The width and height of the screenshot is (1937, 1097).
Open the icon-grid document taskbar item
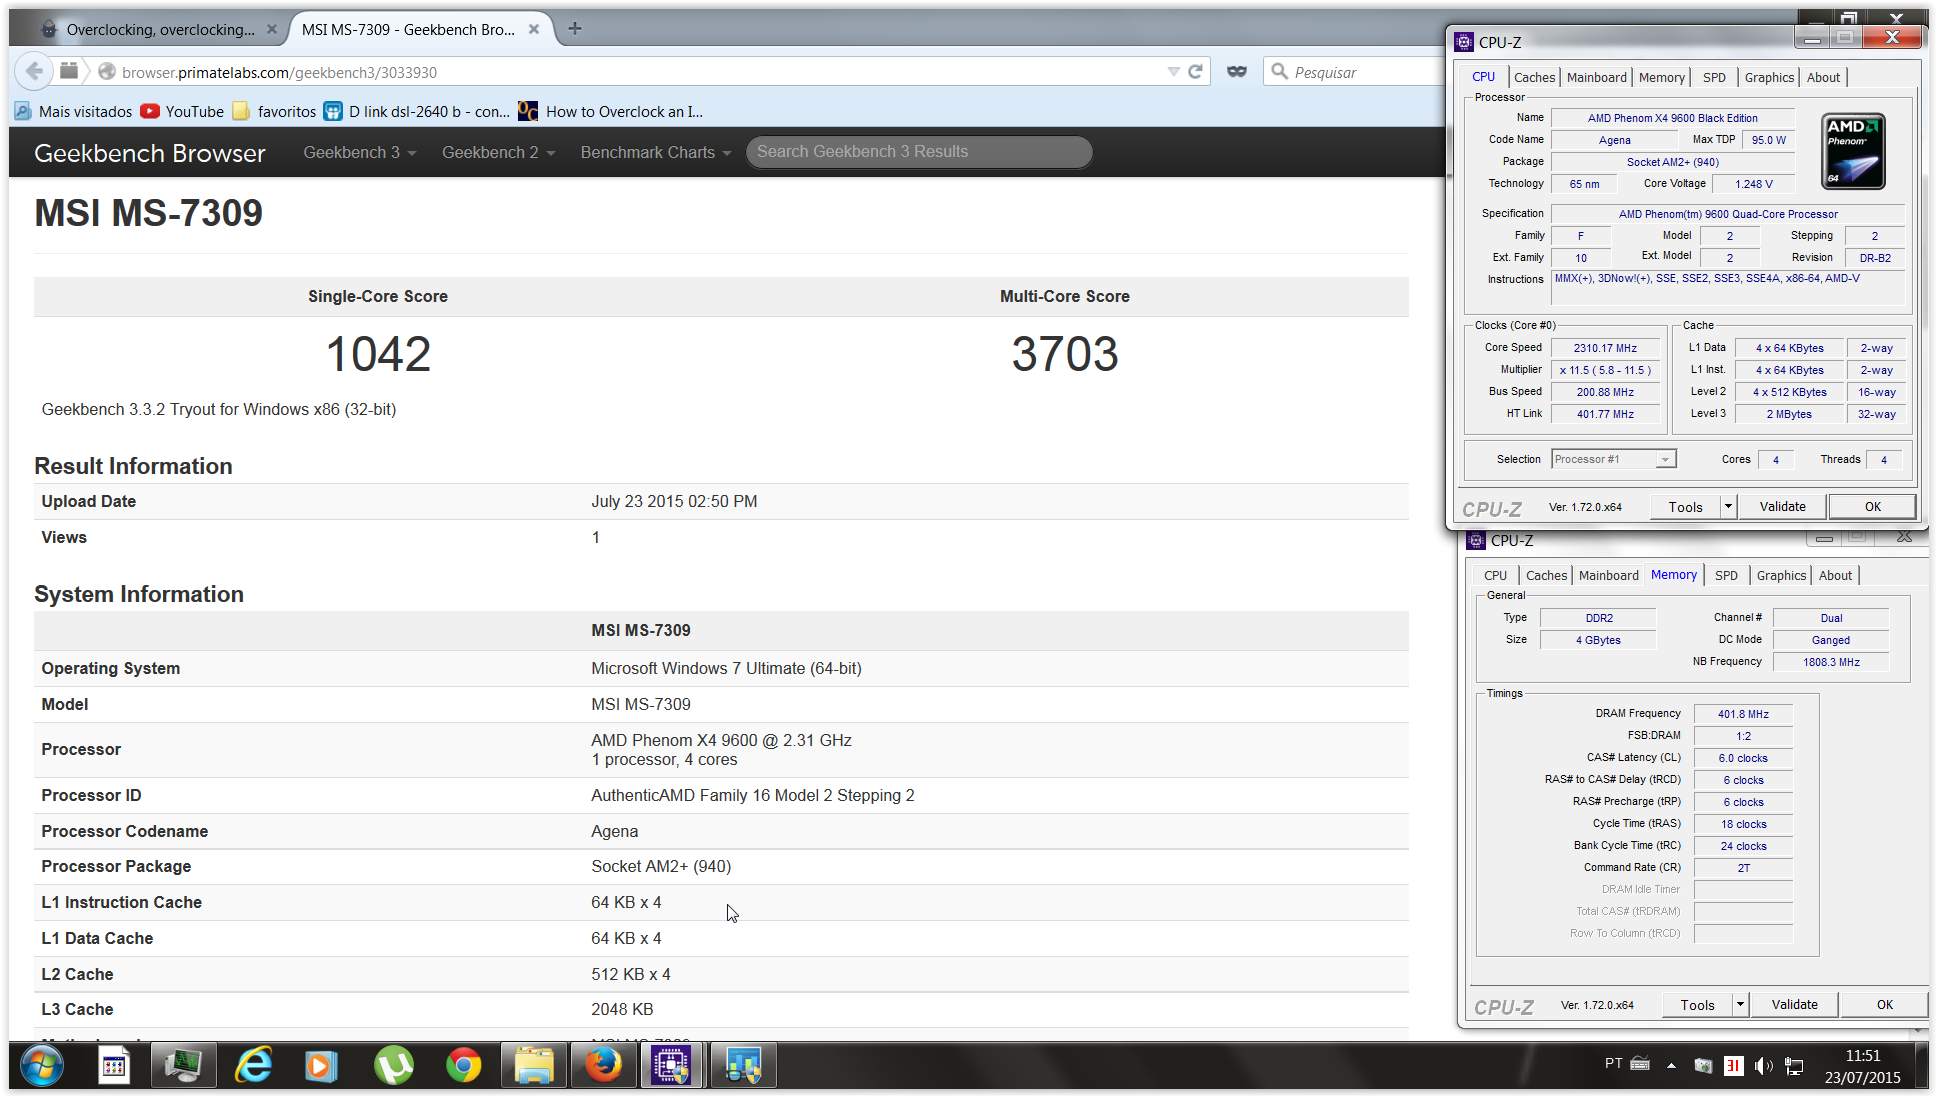(x=114, y=1066)
